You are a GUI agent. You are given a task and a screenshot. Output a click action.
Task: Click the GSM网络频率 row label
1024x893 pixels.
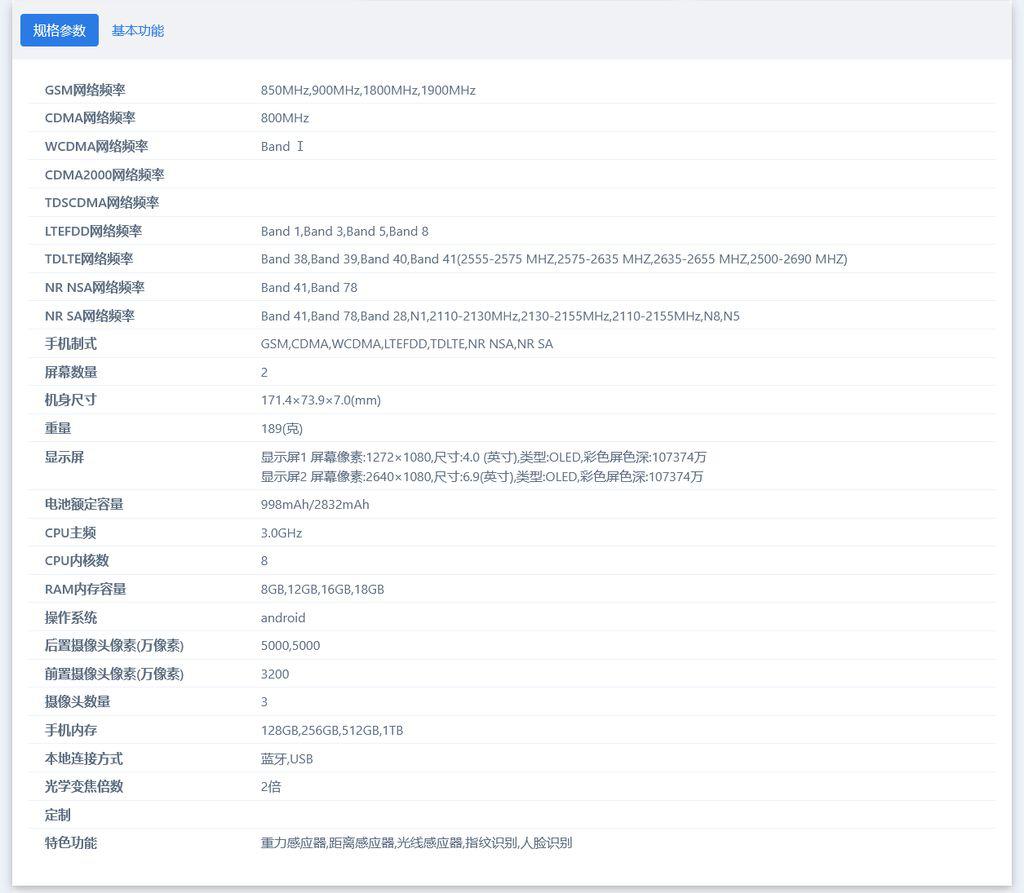click(x=85, y=90)
